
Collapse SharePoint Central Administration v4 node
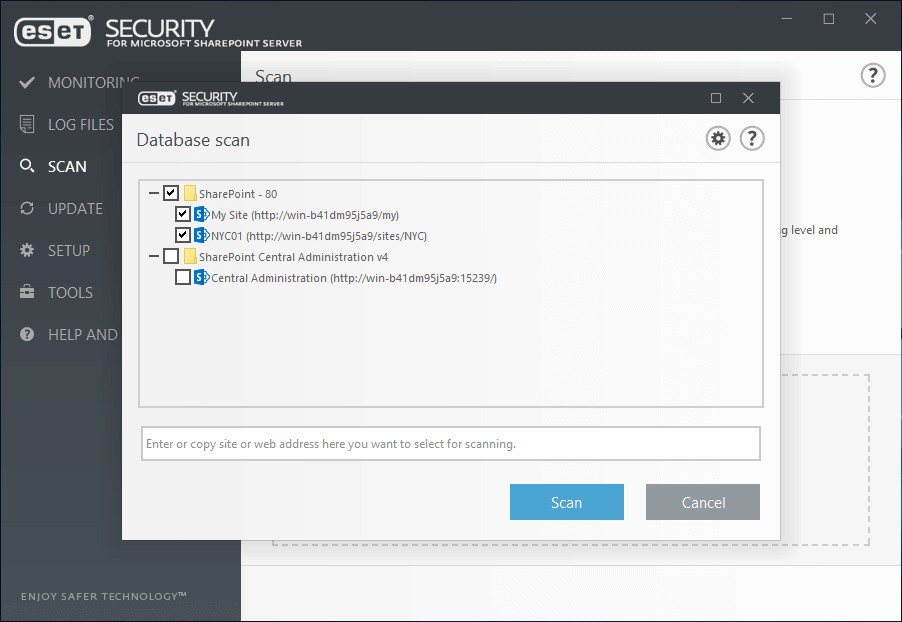(x=154, y=256)
